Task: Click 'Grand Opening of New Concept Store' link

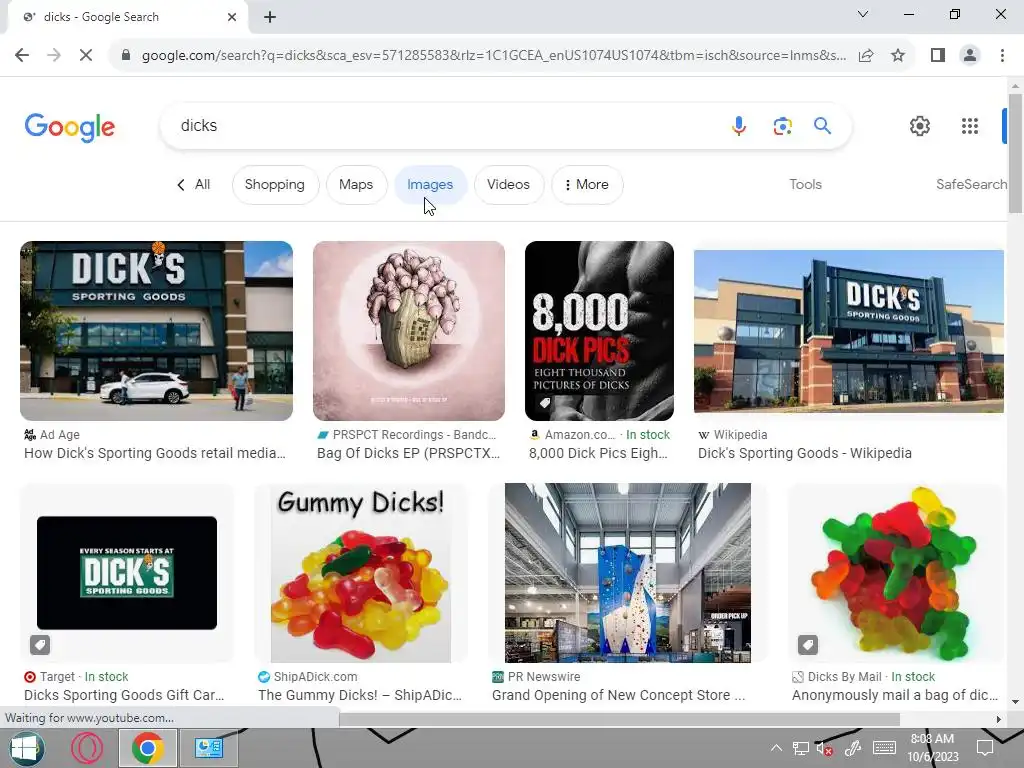Action: point(618,696)
